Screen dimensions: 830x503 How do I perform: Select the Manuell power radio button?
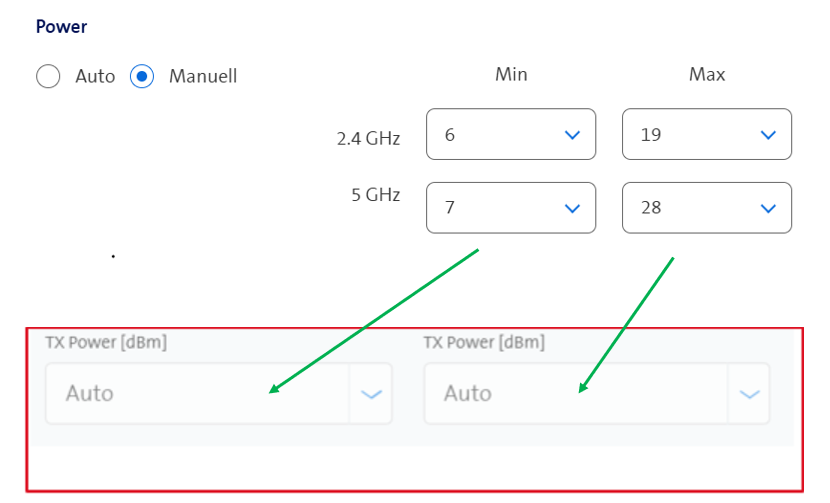coord(142,76)
